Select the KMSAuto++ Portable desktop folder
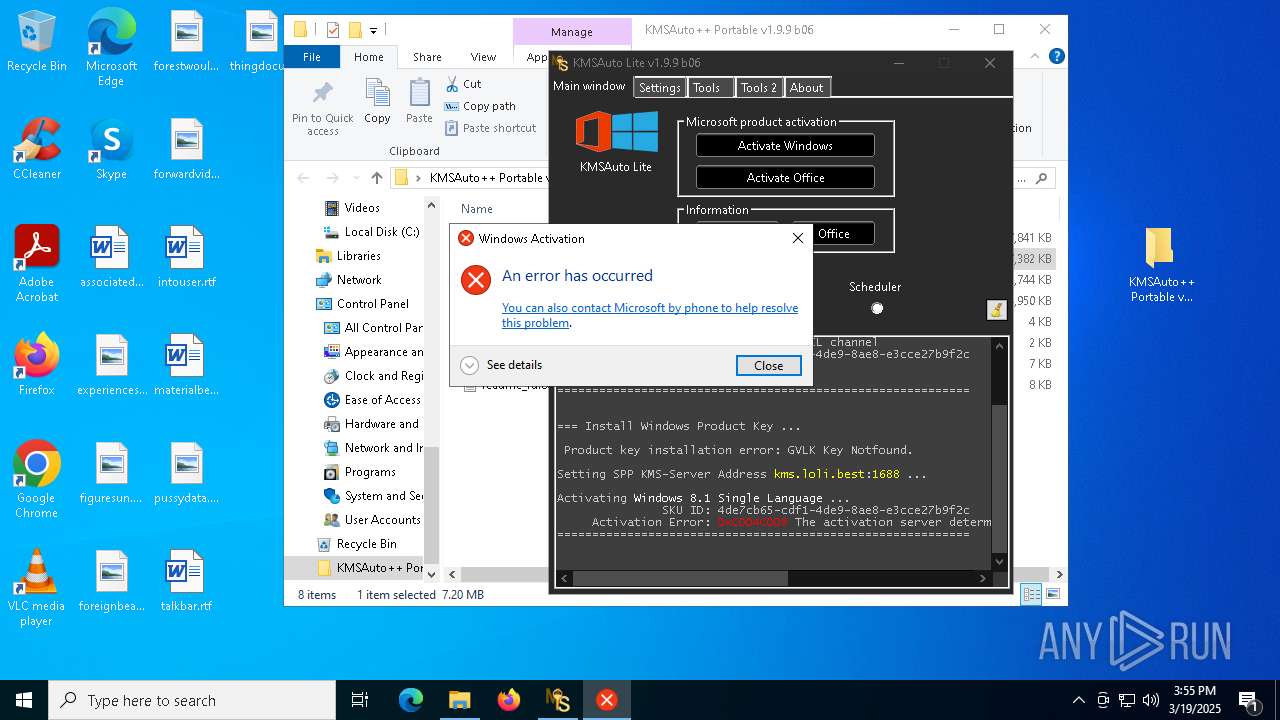The width and height of the screenshot is (1280, 720). (1161, 265)
